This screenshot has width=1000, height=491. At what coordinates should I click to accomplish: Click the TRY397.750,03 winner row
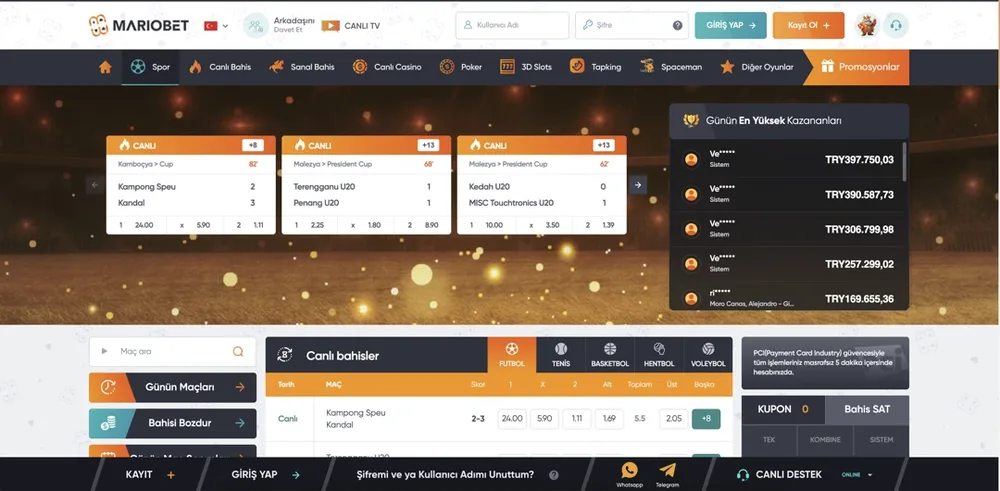[786, 159]
